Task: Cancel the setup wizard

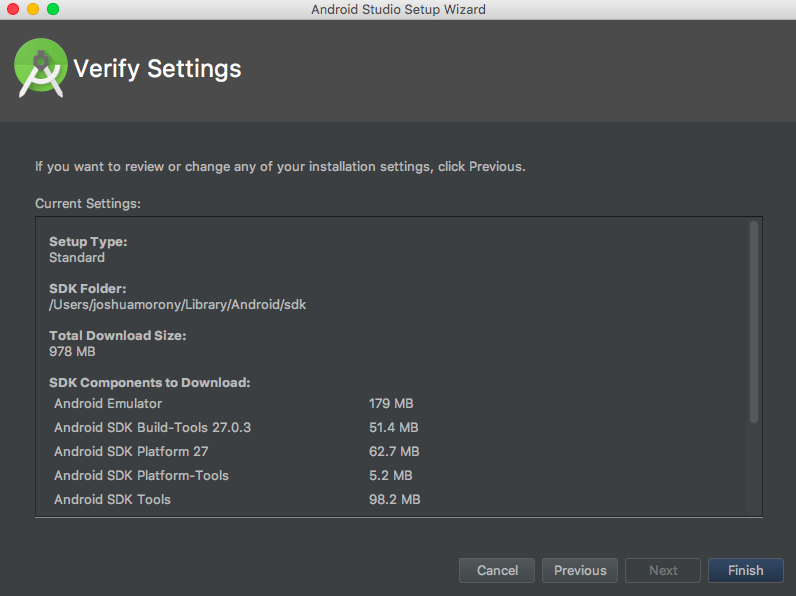Action: coord(497,571)
